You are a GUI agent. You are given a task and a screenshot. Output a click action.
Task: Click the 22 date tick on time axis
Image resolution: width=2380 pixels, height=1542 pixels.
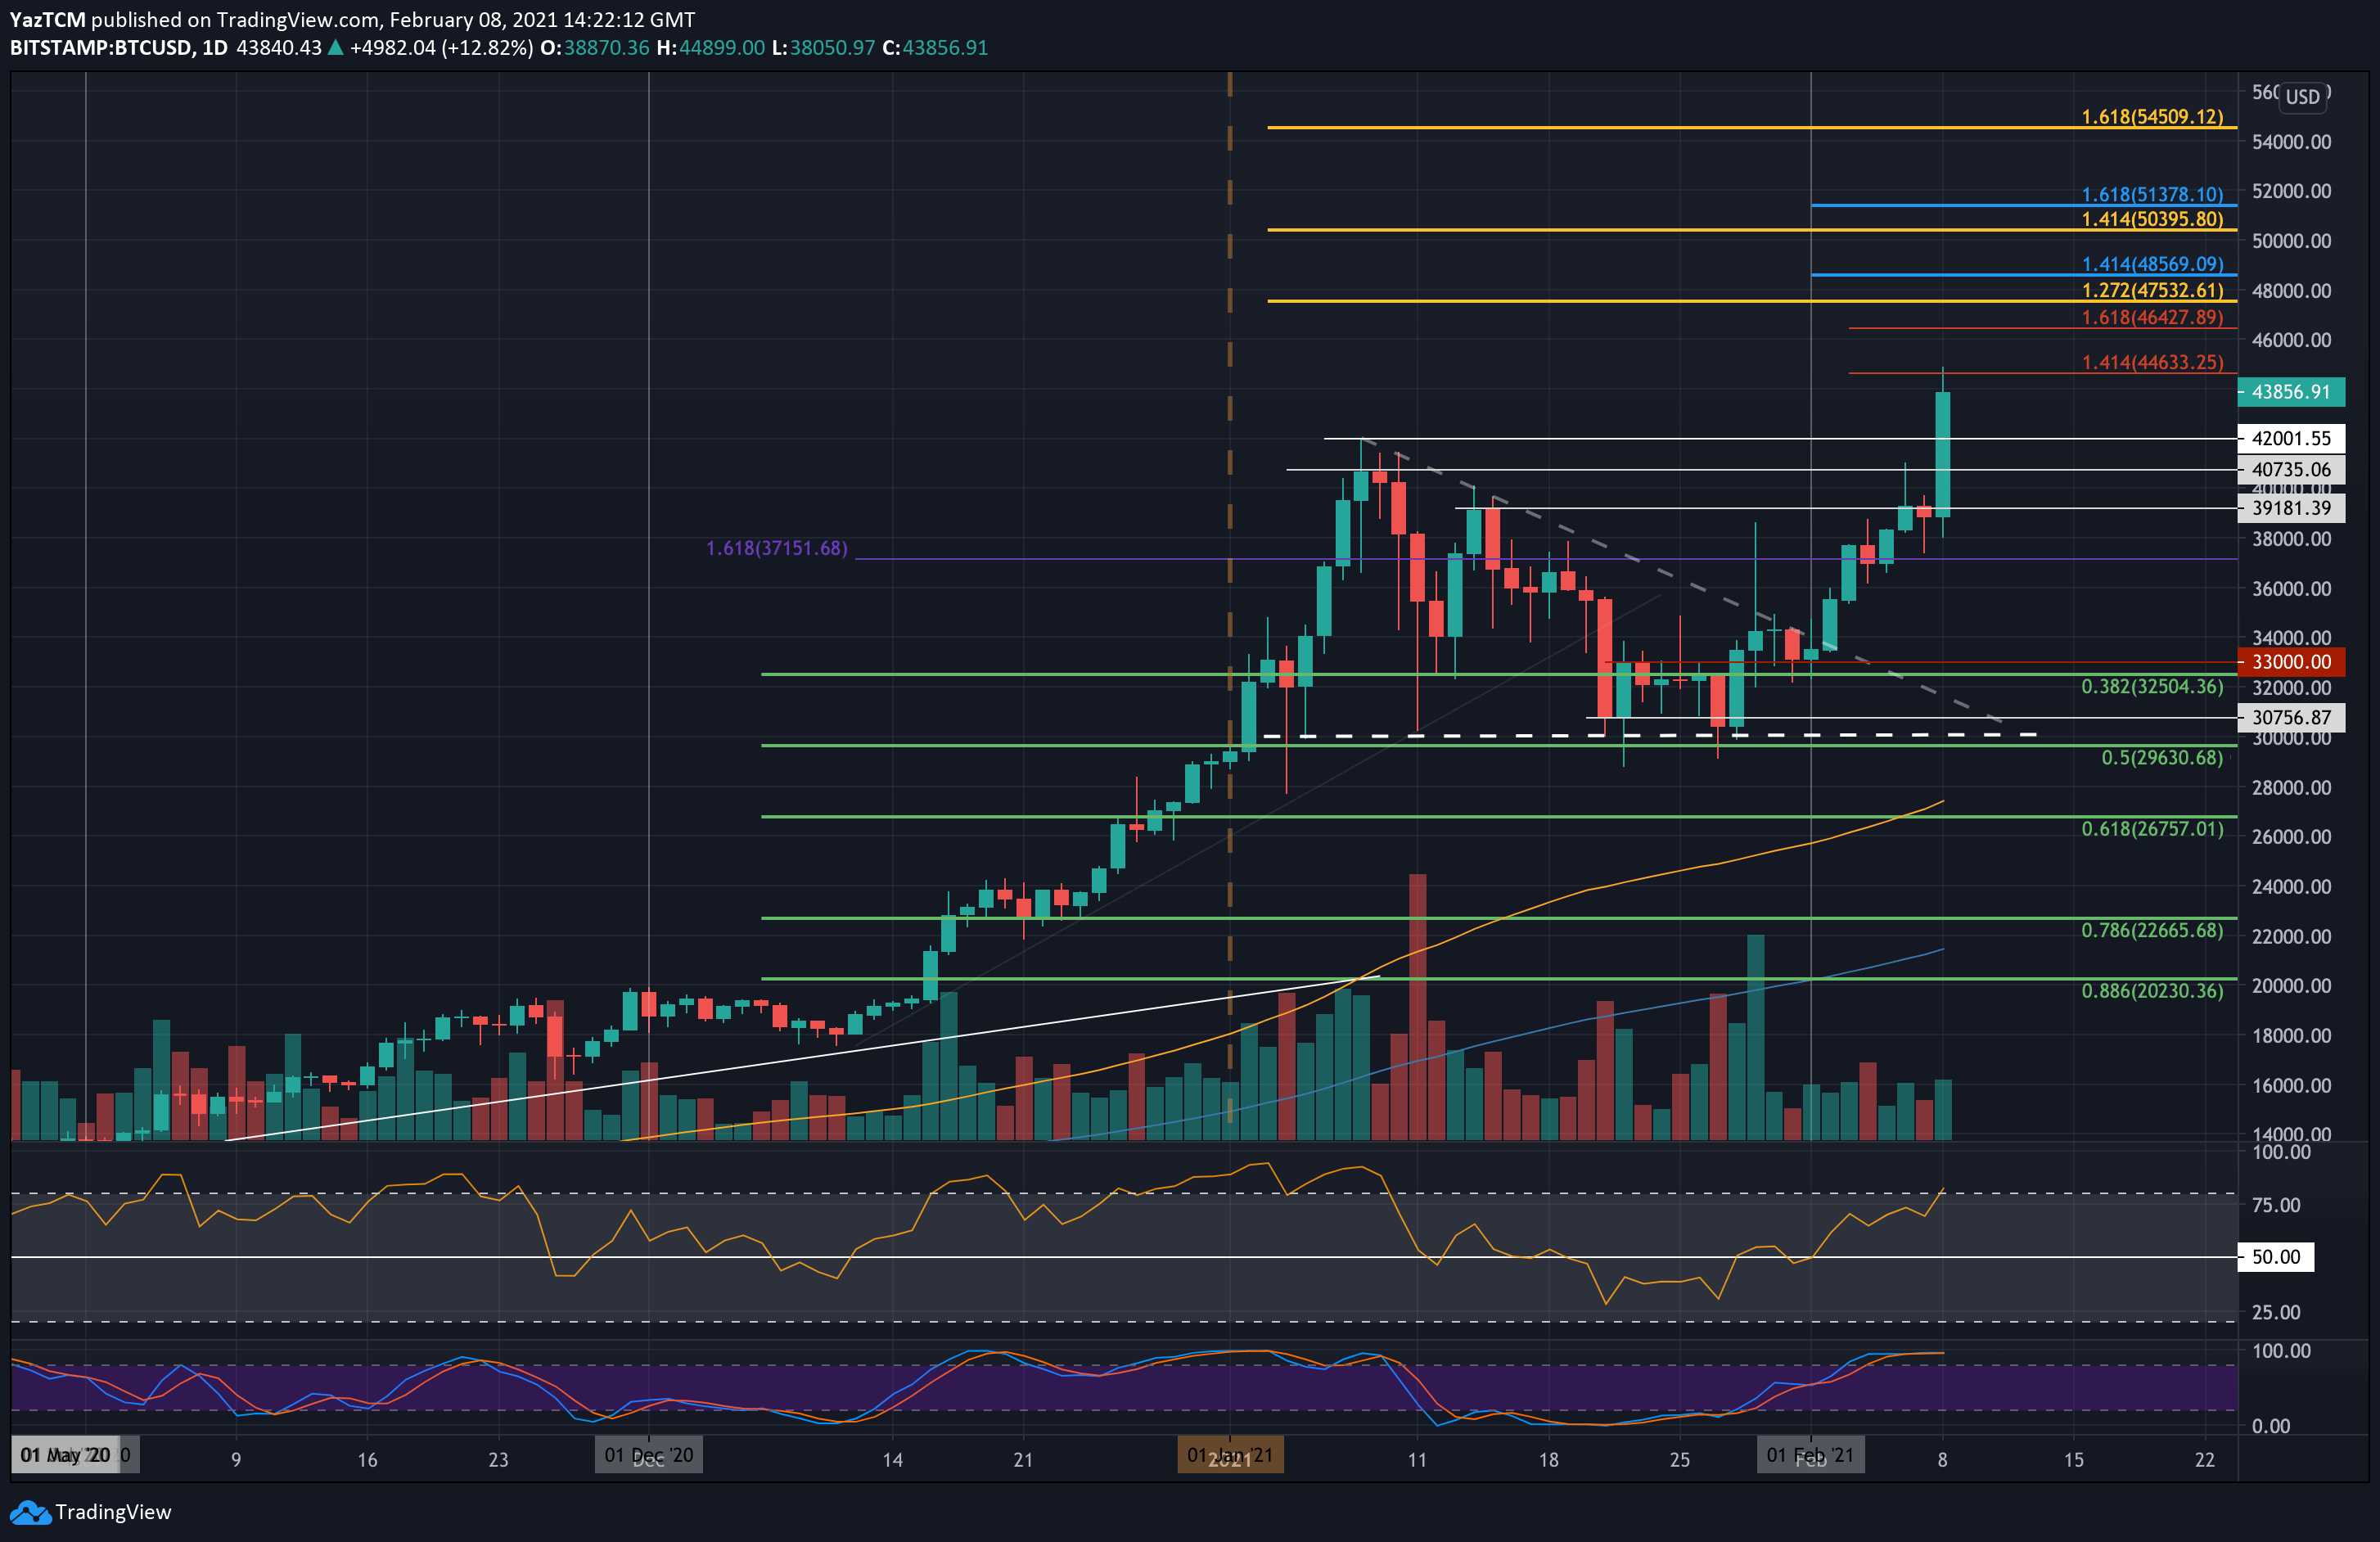(2205, 1460)
